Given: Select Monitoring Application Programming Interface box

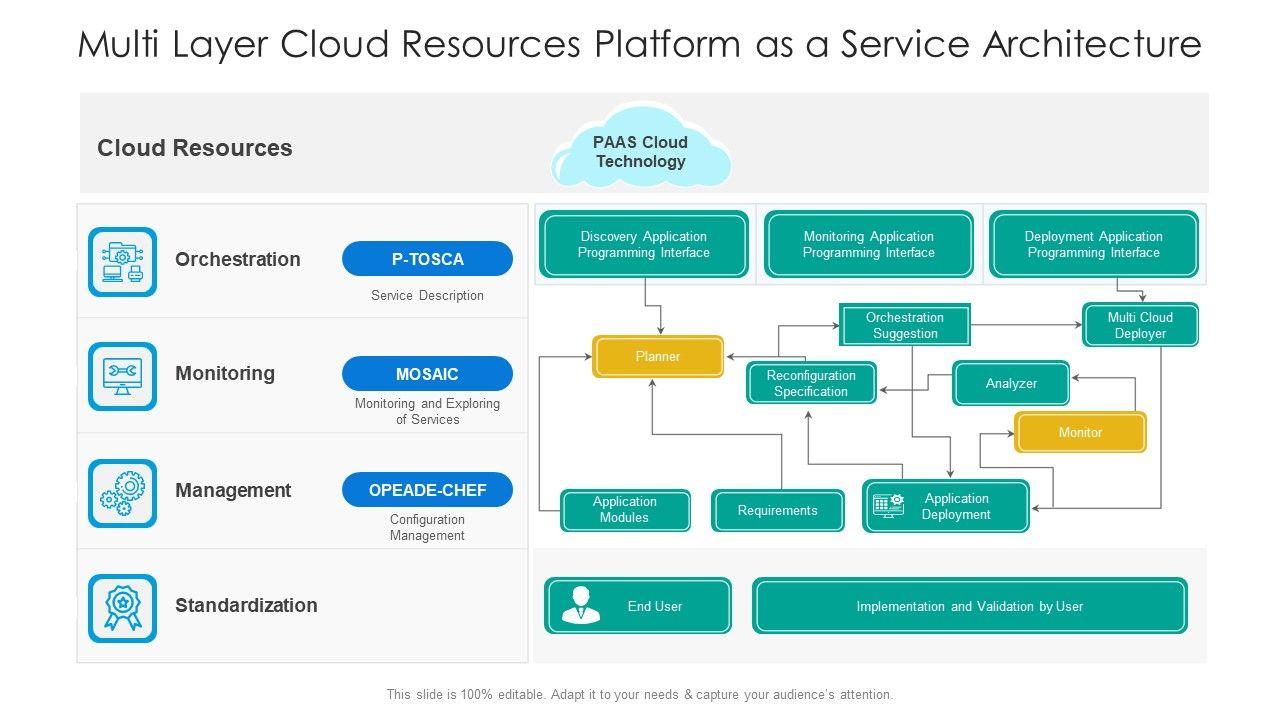Looking at the screenshot, I should pos(868,245).
